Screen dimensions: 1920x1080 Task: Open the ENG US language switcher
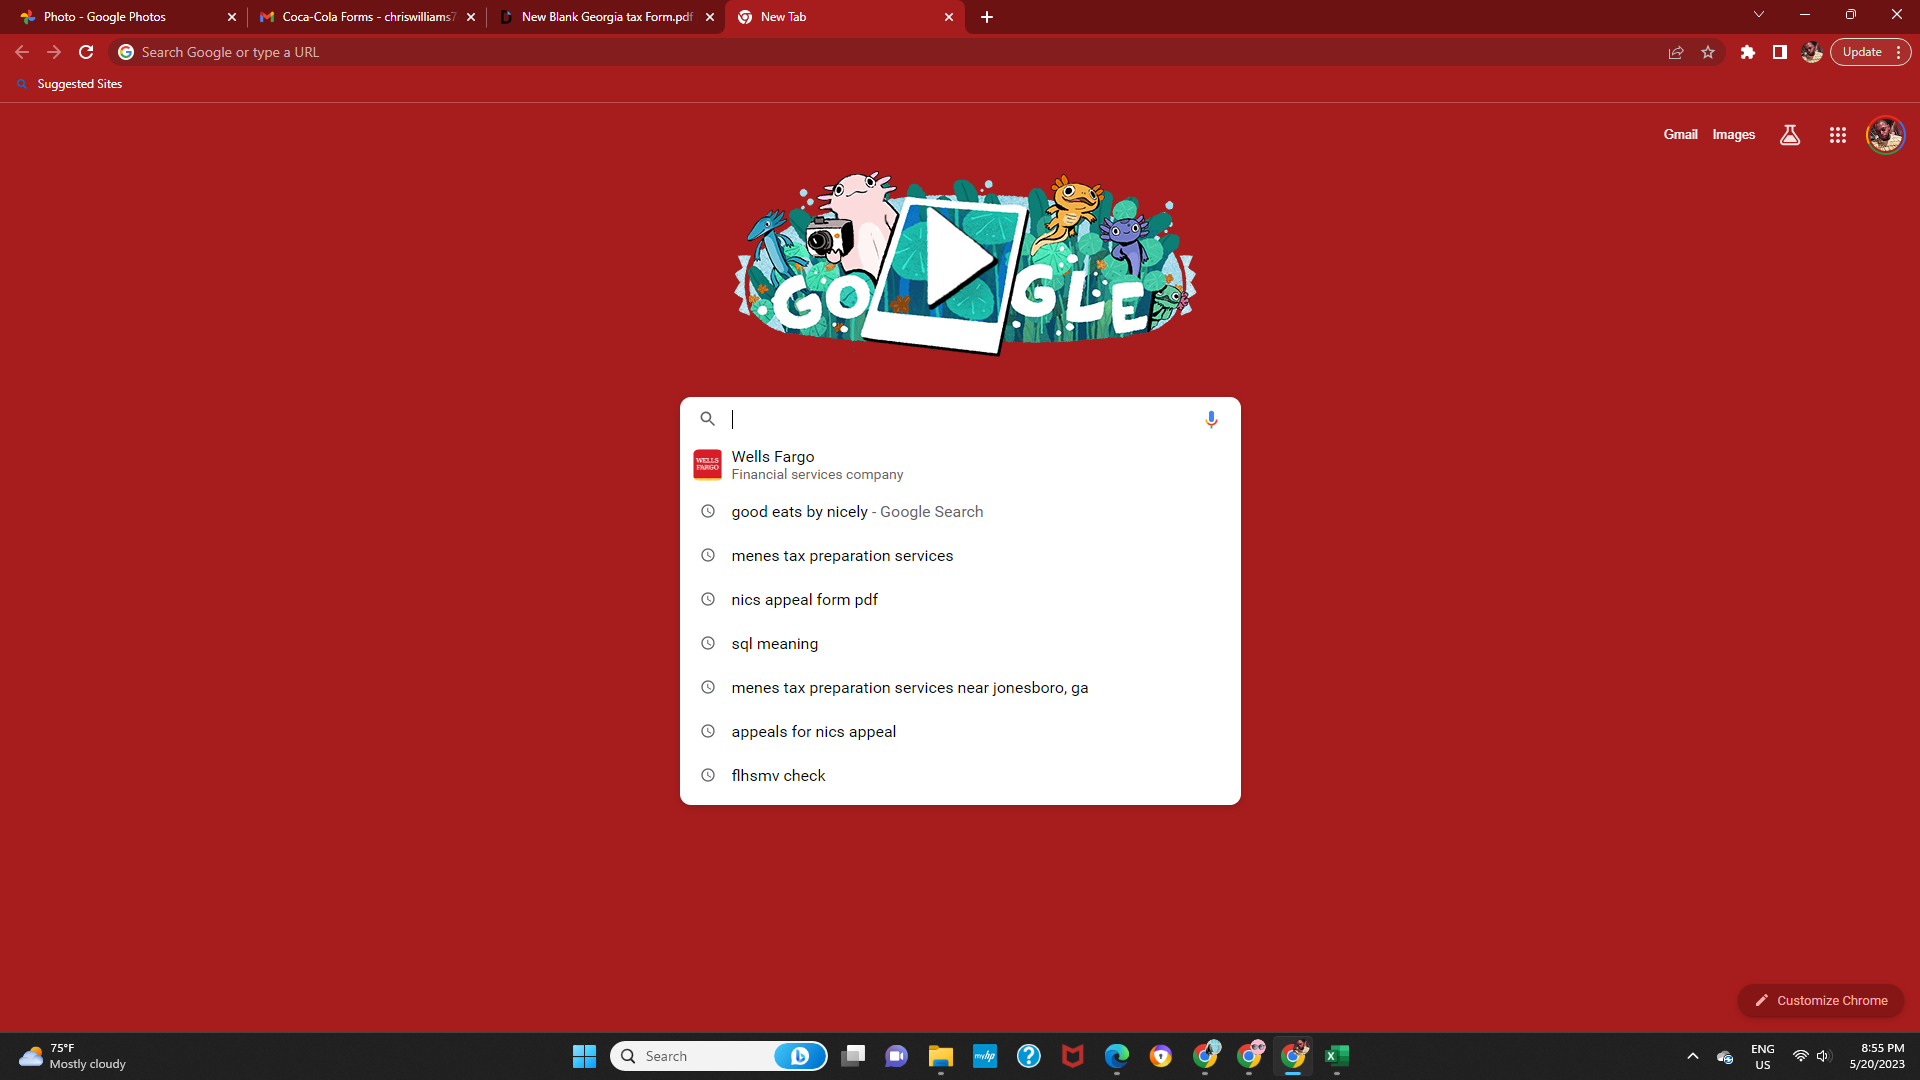point(1763,1056)
